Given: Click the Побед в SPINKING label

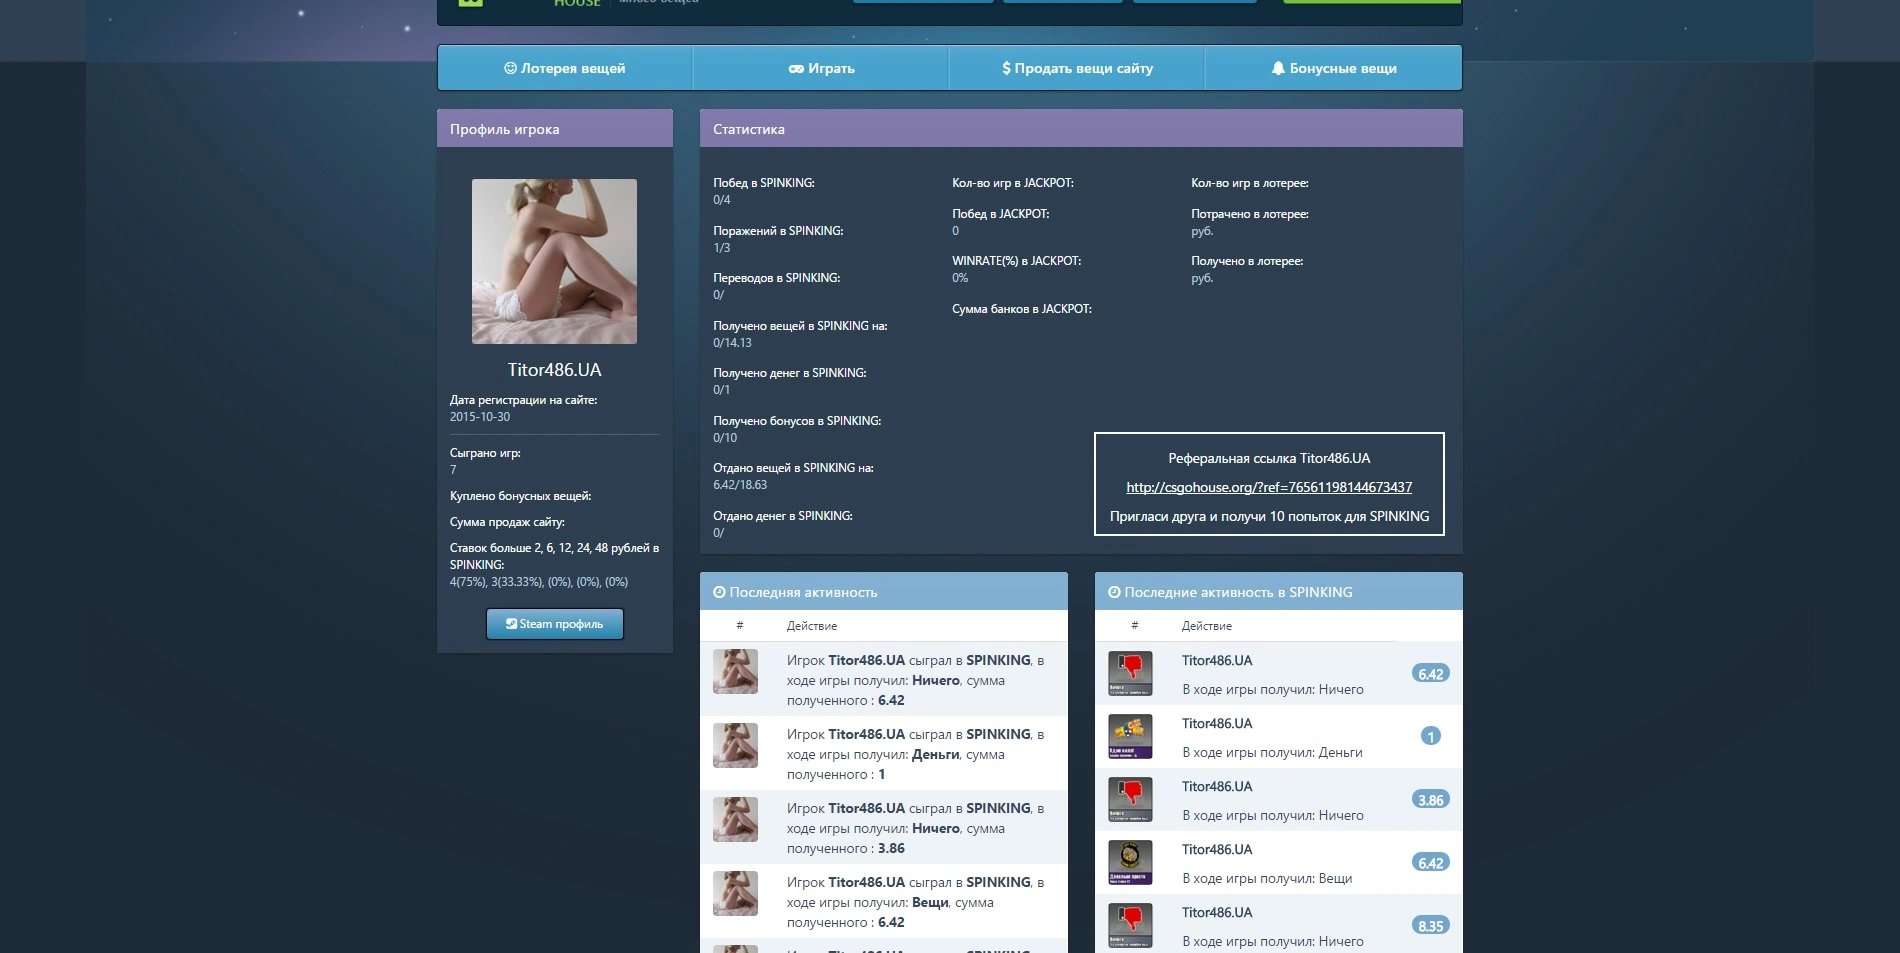Looking at the screenshot, I should point(764,183).
